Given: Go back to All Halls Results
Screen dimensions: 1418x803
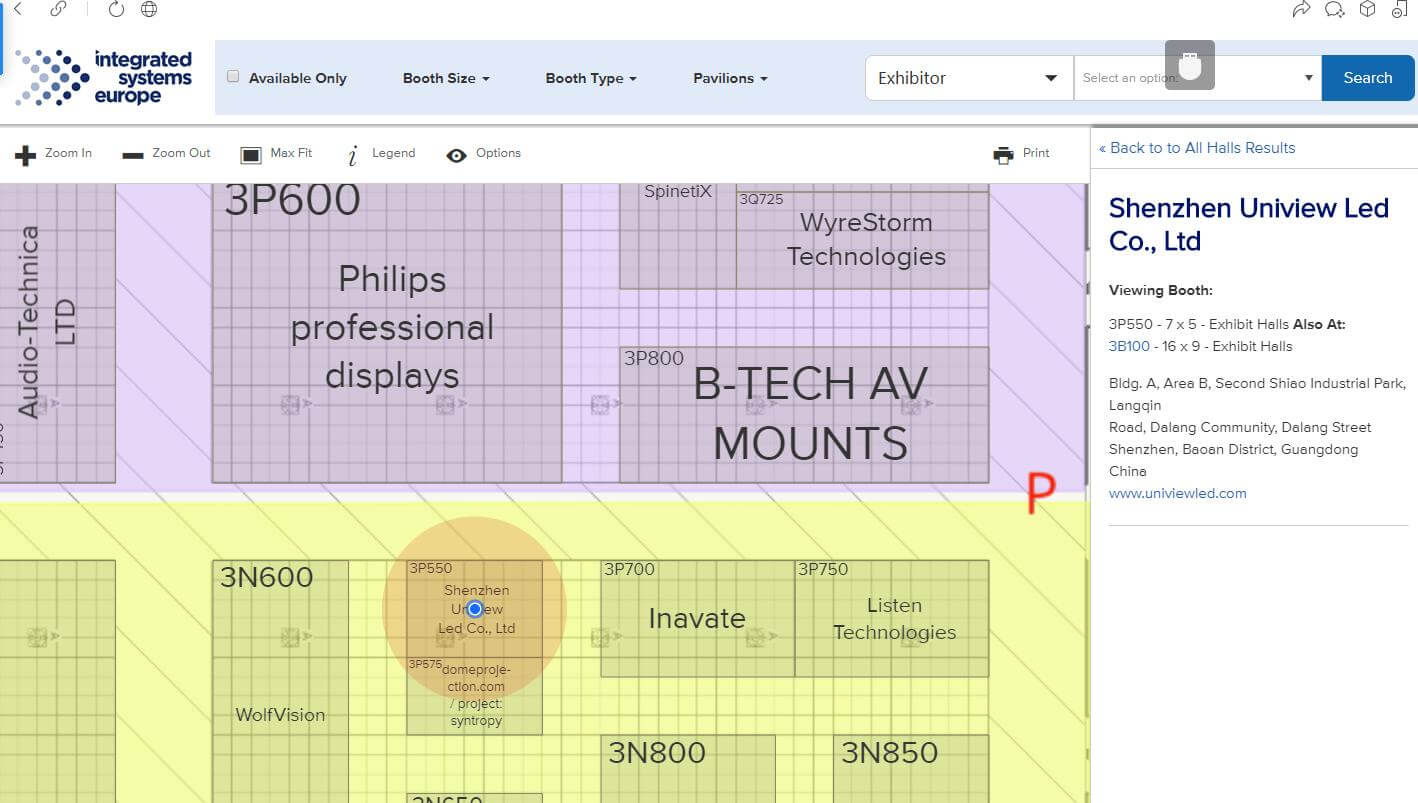Looking at the screenshot, I should pyautogui.click(x=1197, y=148).
